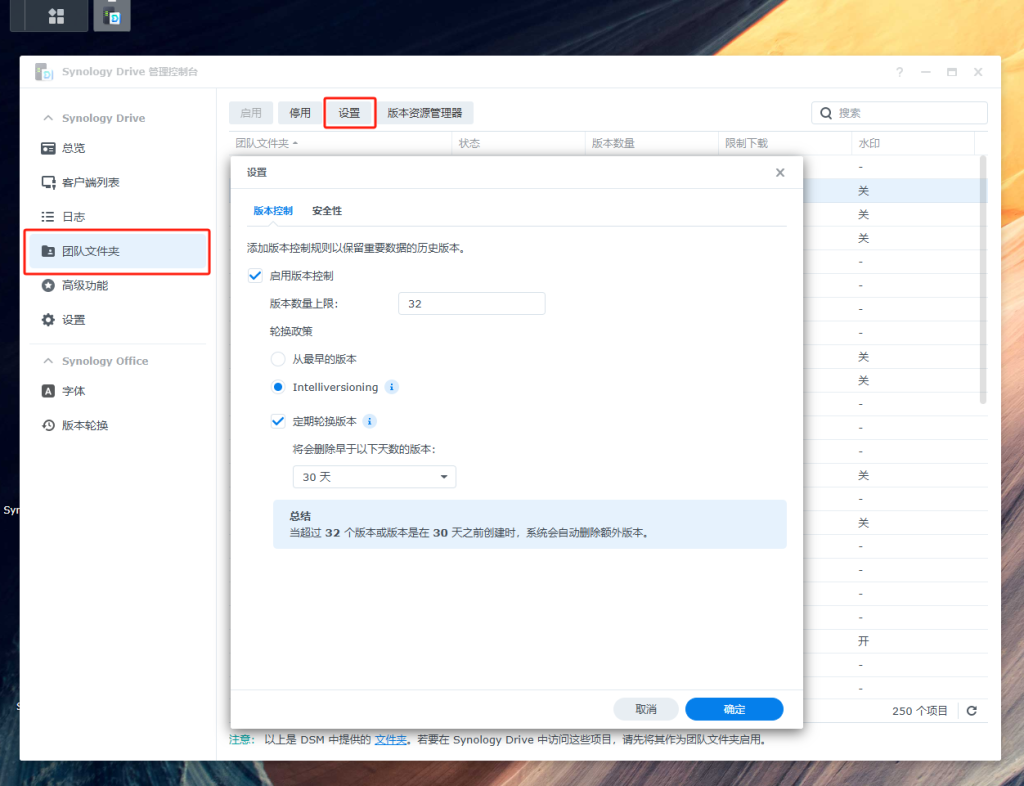Click the Synology Drive taskbar icon
1024x786 pixels.
[112, 15]
